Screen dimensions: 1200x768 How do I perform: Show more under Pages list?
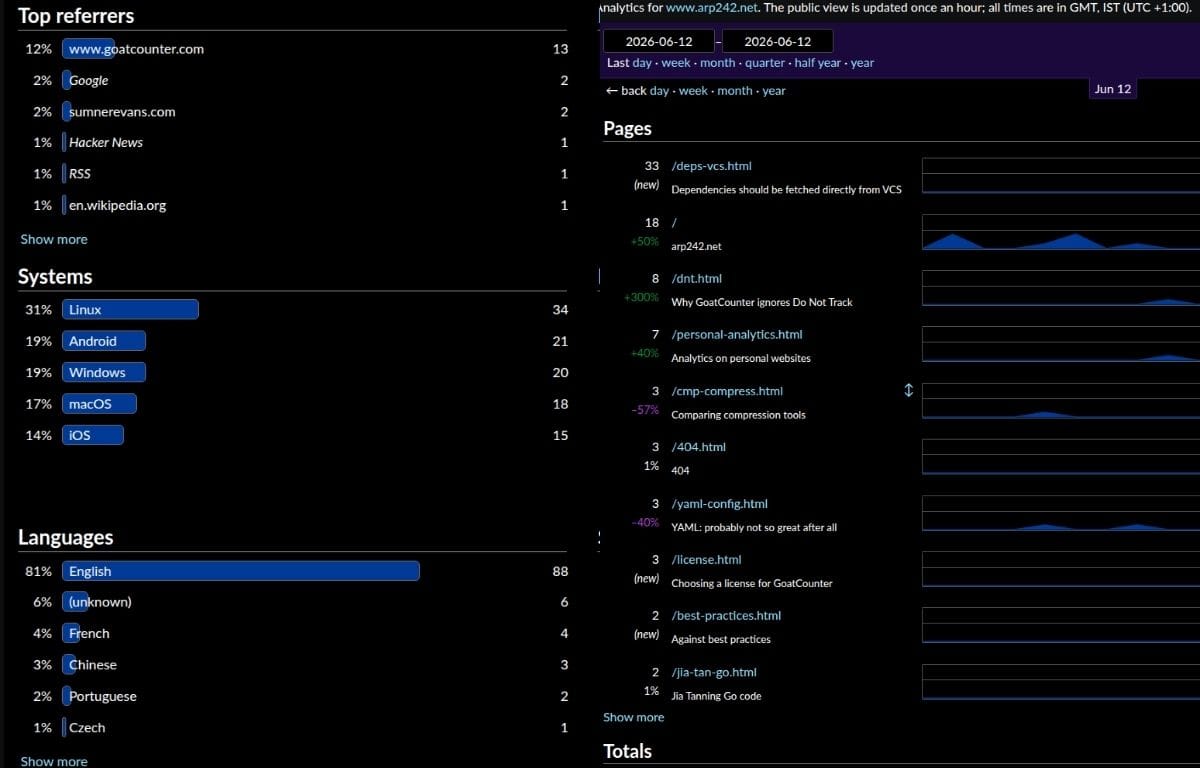pos(633,717)
